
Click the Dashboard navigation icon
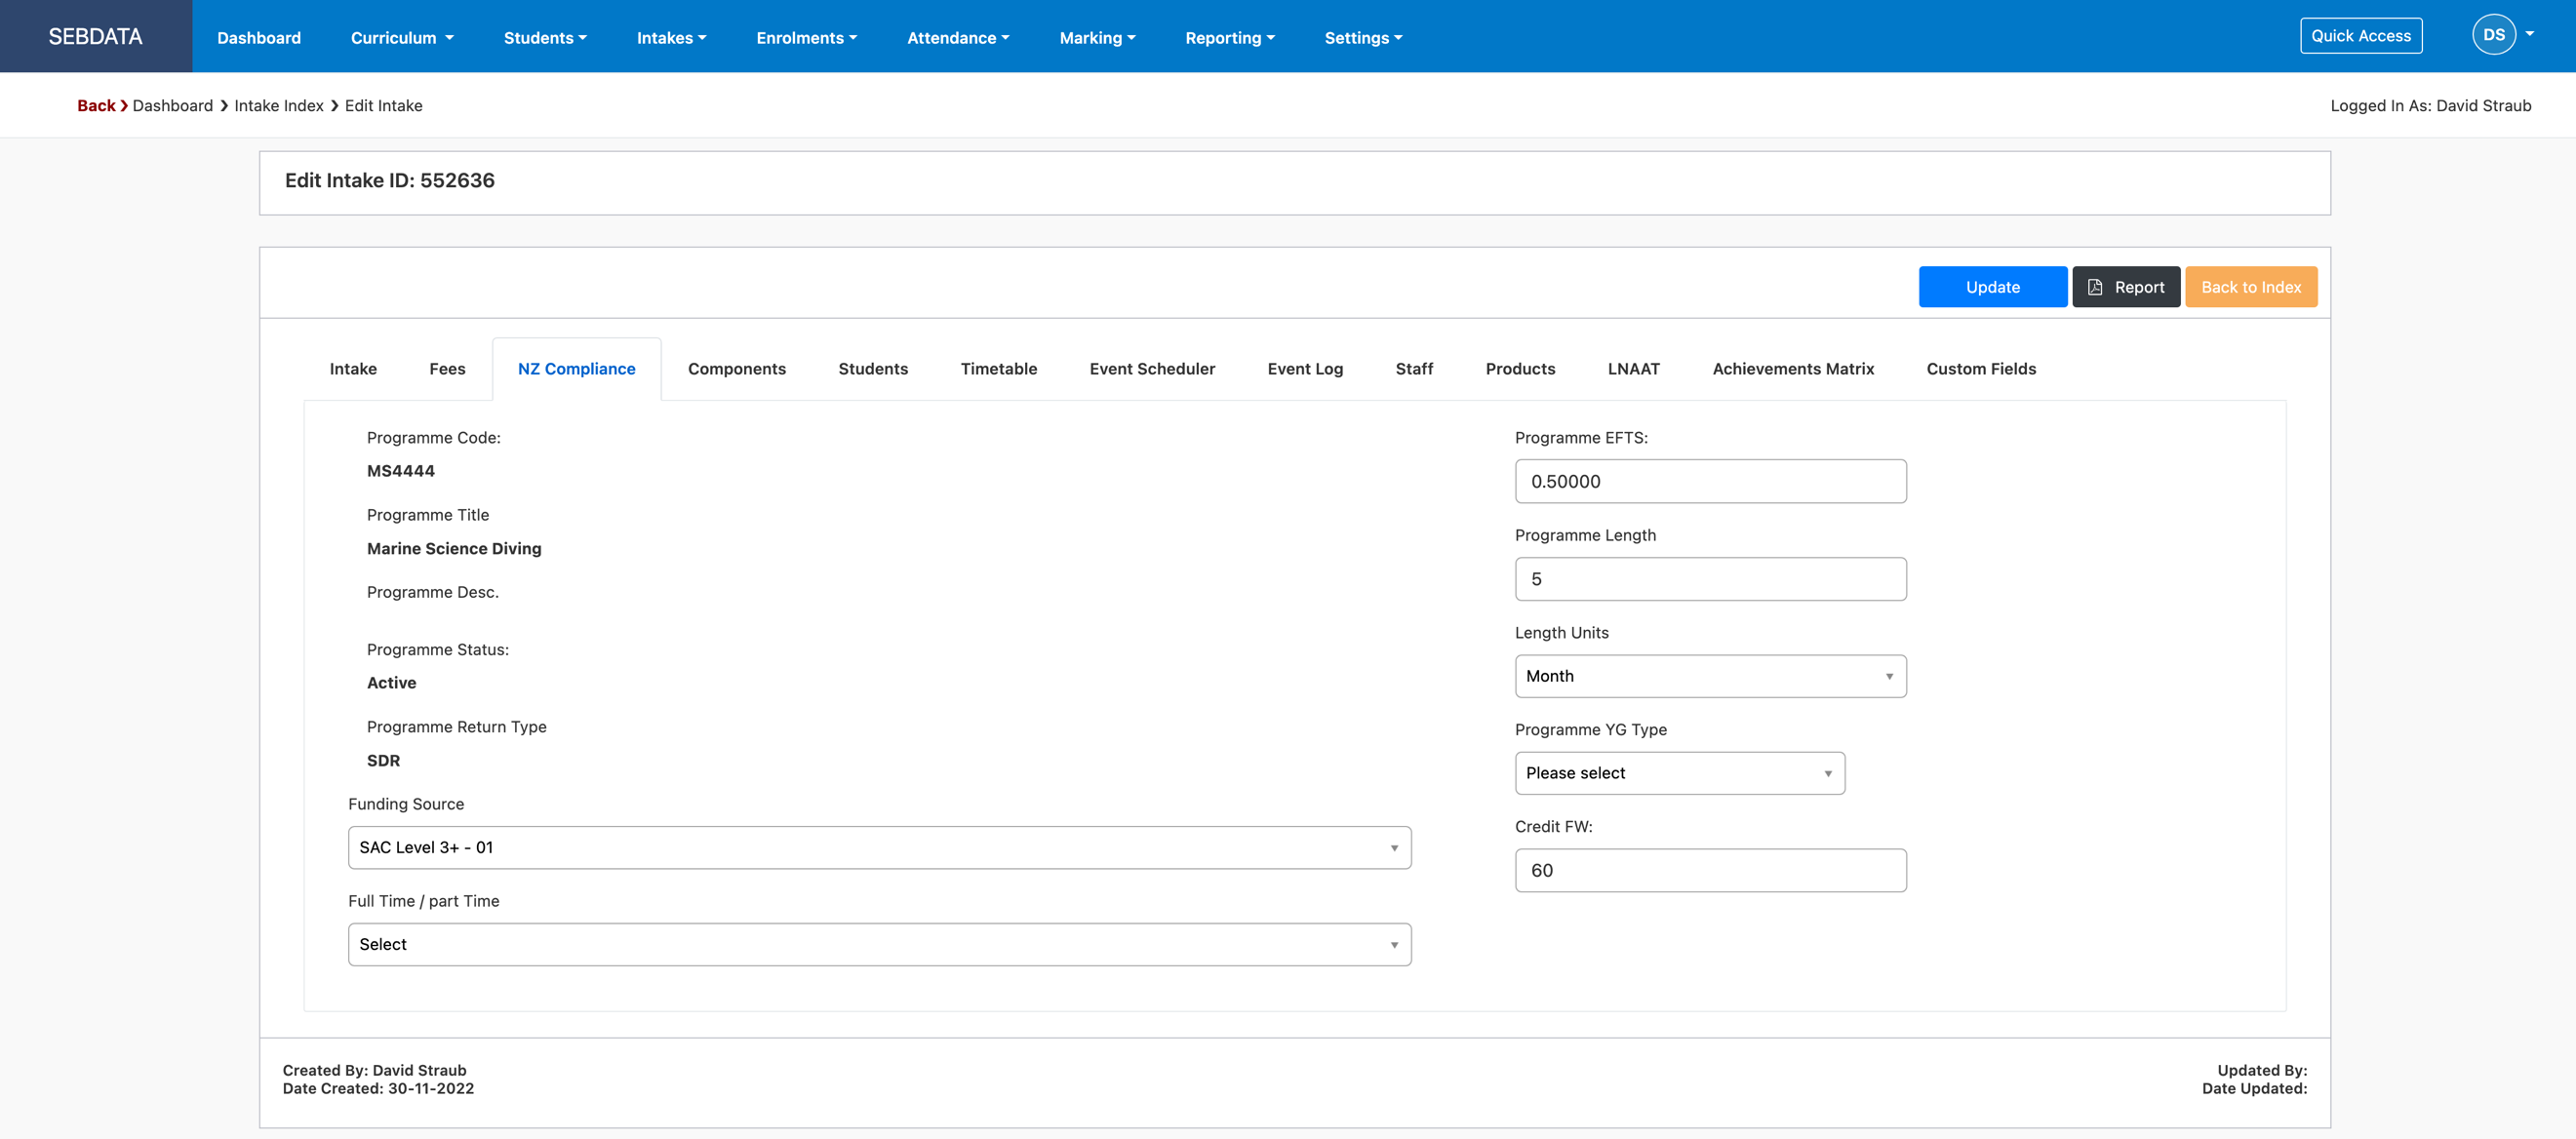tap(258, 36)
